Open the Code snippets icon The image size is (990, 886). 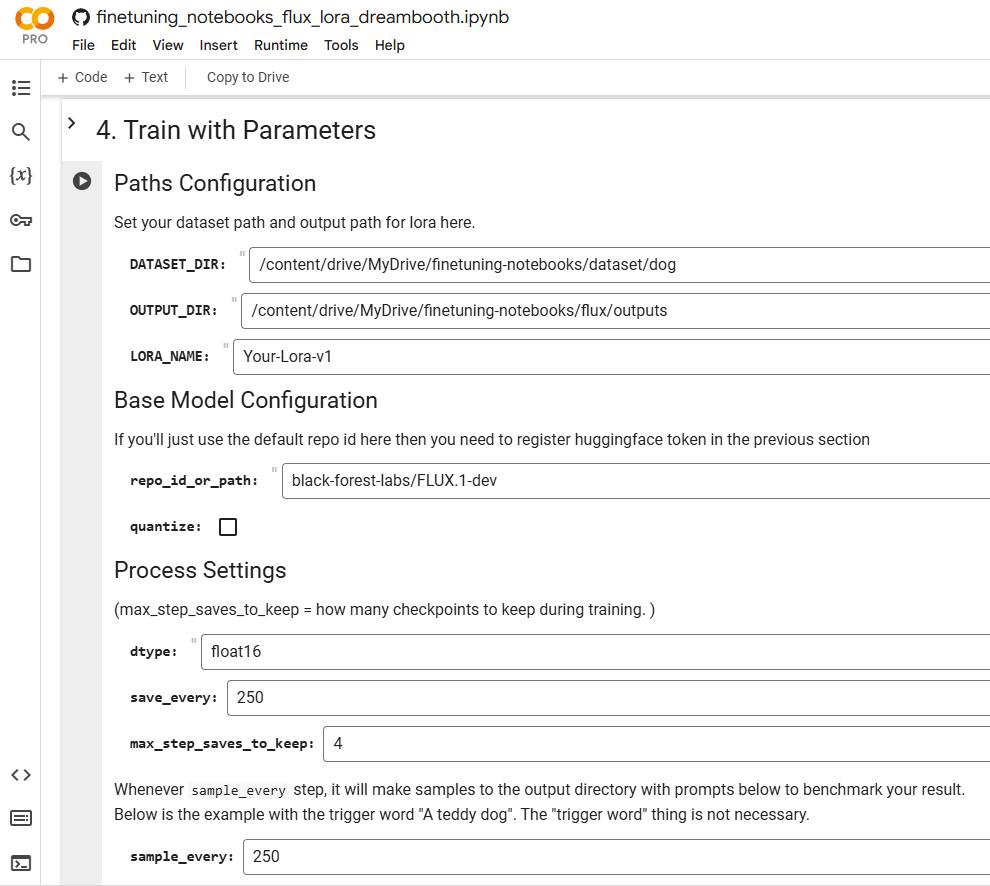(x=20, y=775)
